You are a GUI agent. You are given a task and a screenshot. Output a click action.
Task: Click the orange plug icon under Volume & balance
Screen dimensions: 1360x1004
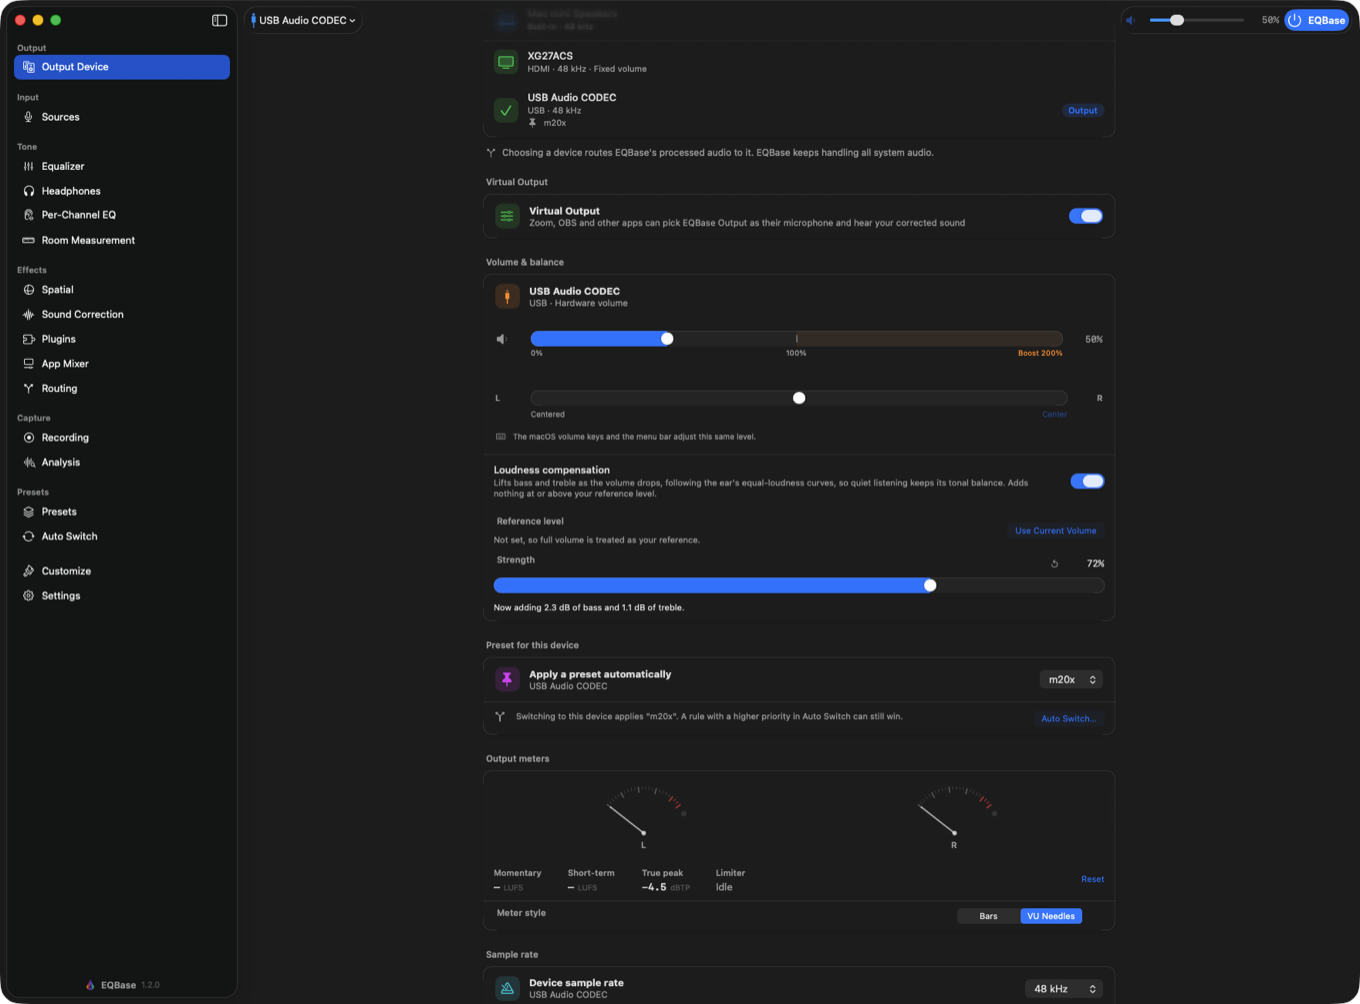(507, 296)
